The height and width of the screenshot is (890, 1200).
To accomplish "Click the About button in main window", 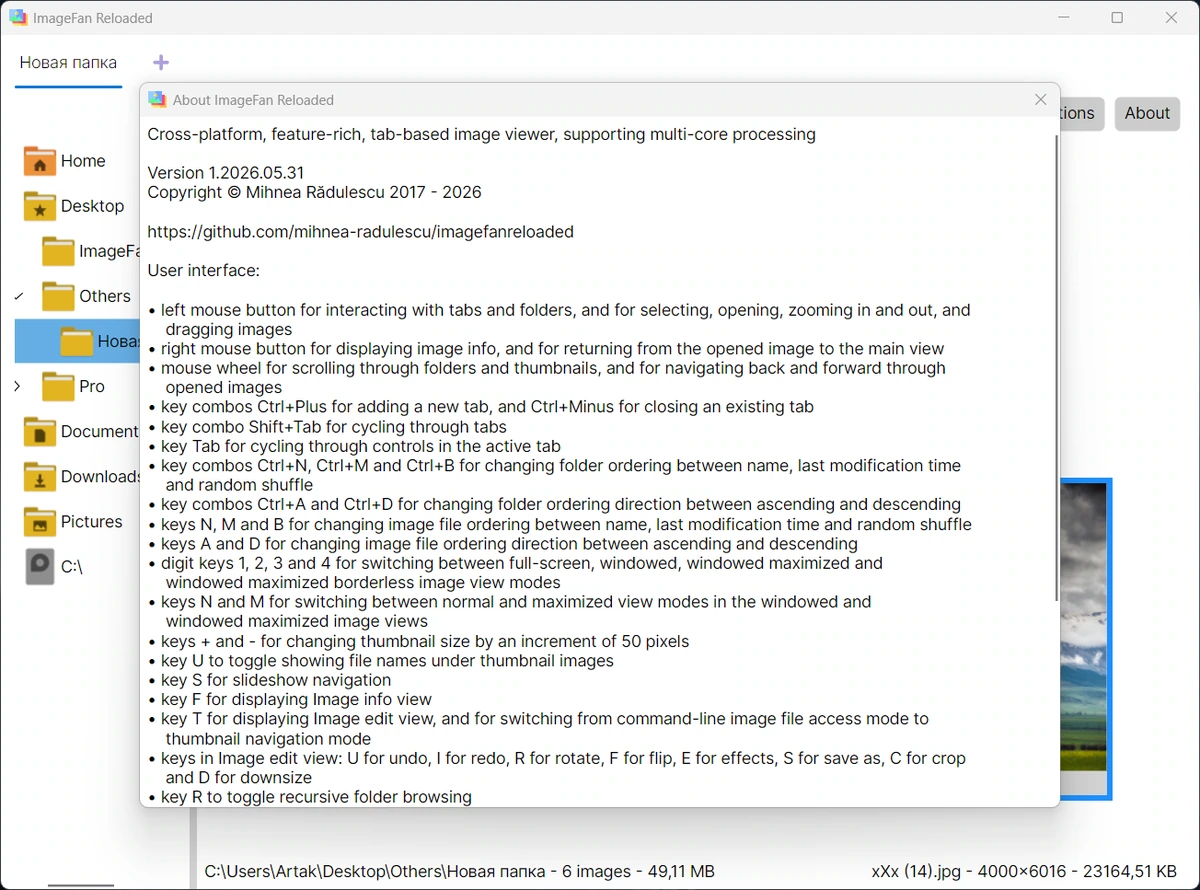I will pyautogui.click(x=1147, y=113).
